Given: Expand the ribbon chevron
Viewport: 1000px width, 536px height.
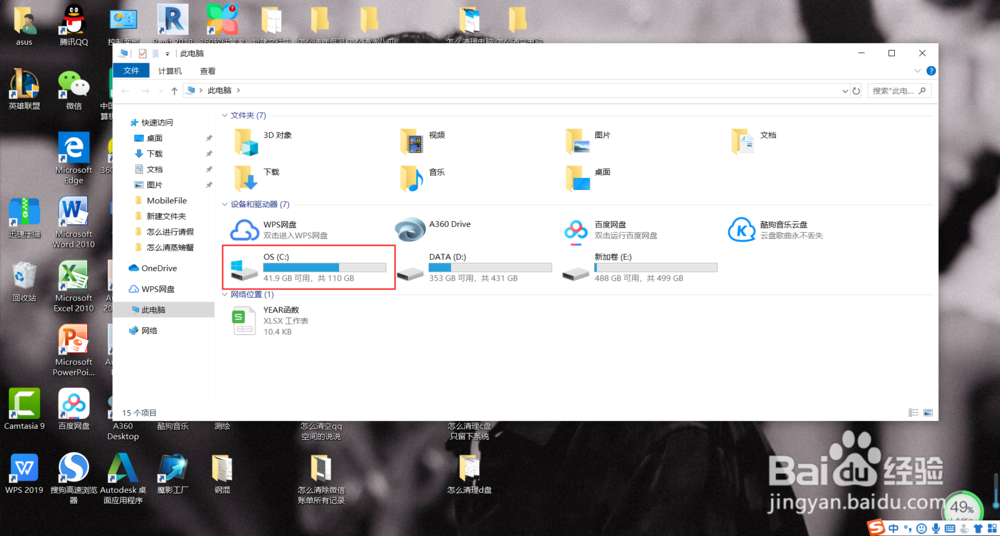Looking at the screenshot, I should coord(918,71).
